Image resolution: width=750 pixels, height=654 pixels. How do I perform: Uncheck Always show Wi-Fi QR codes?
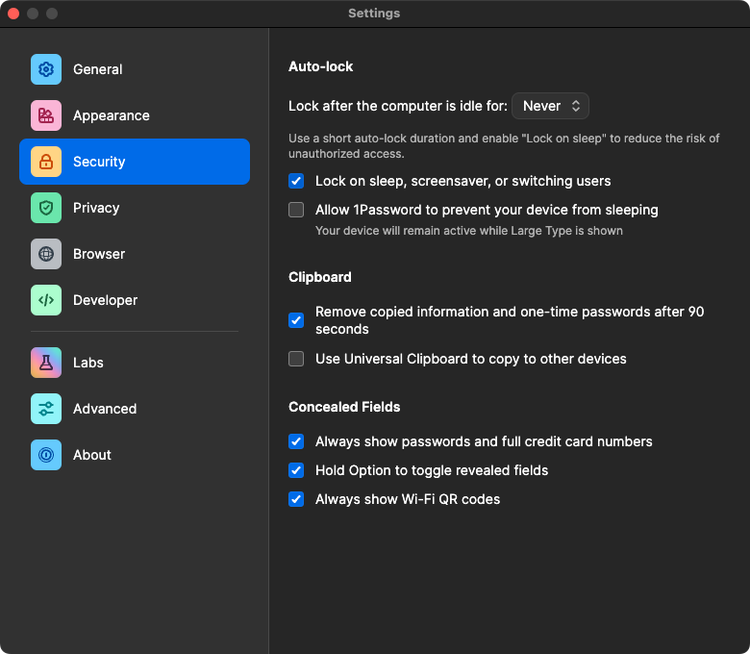(x=296, y=499)
